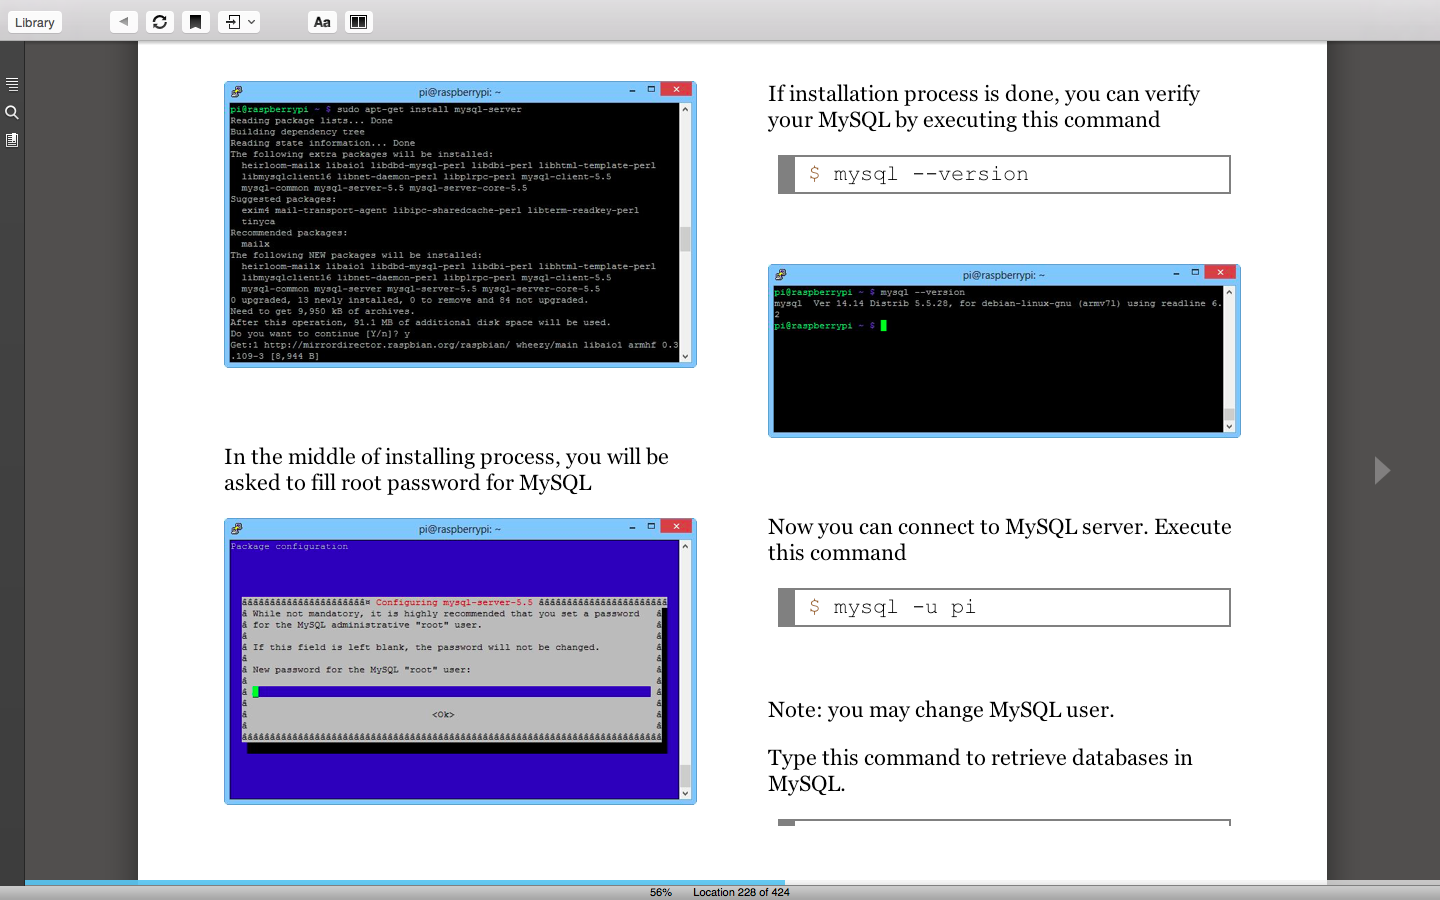Click the '$ mysql -u pi' command box
Screen dimensions: 1440x900
click(x=1004, y=607)
